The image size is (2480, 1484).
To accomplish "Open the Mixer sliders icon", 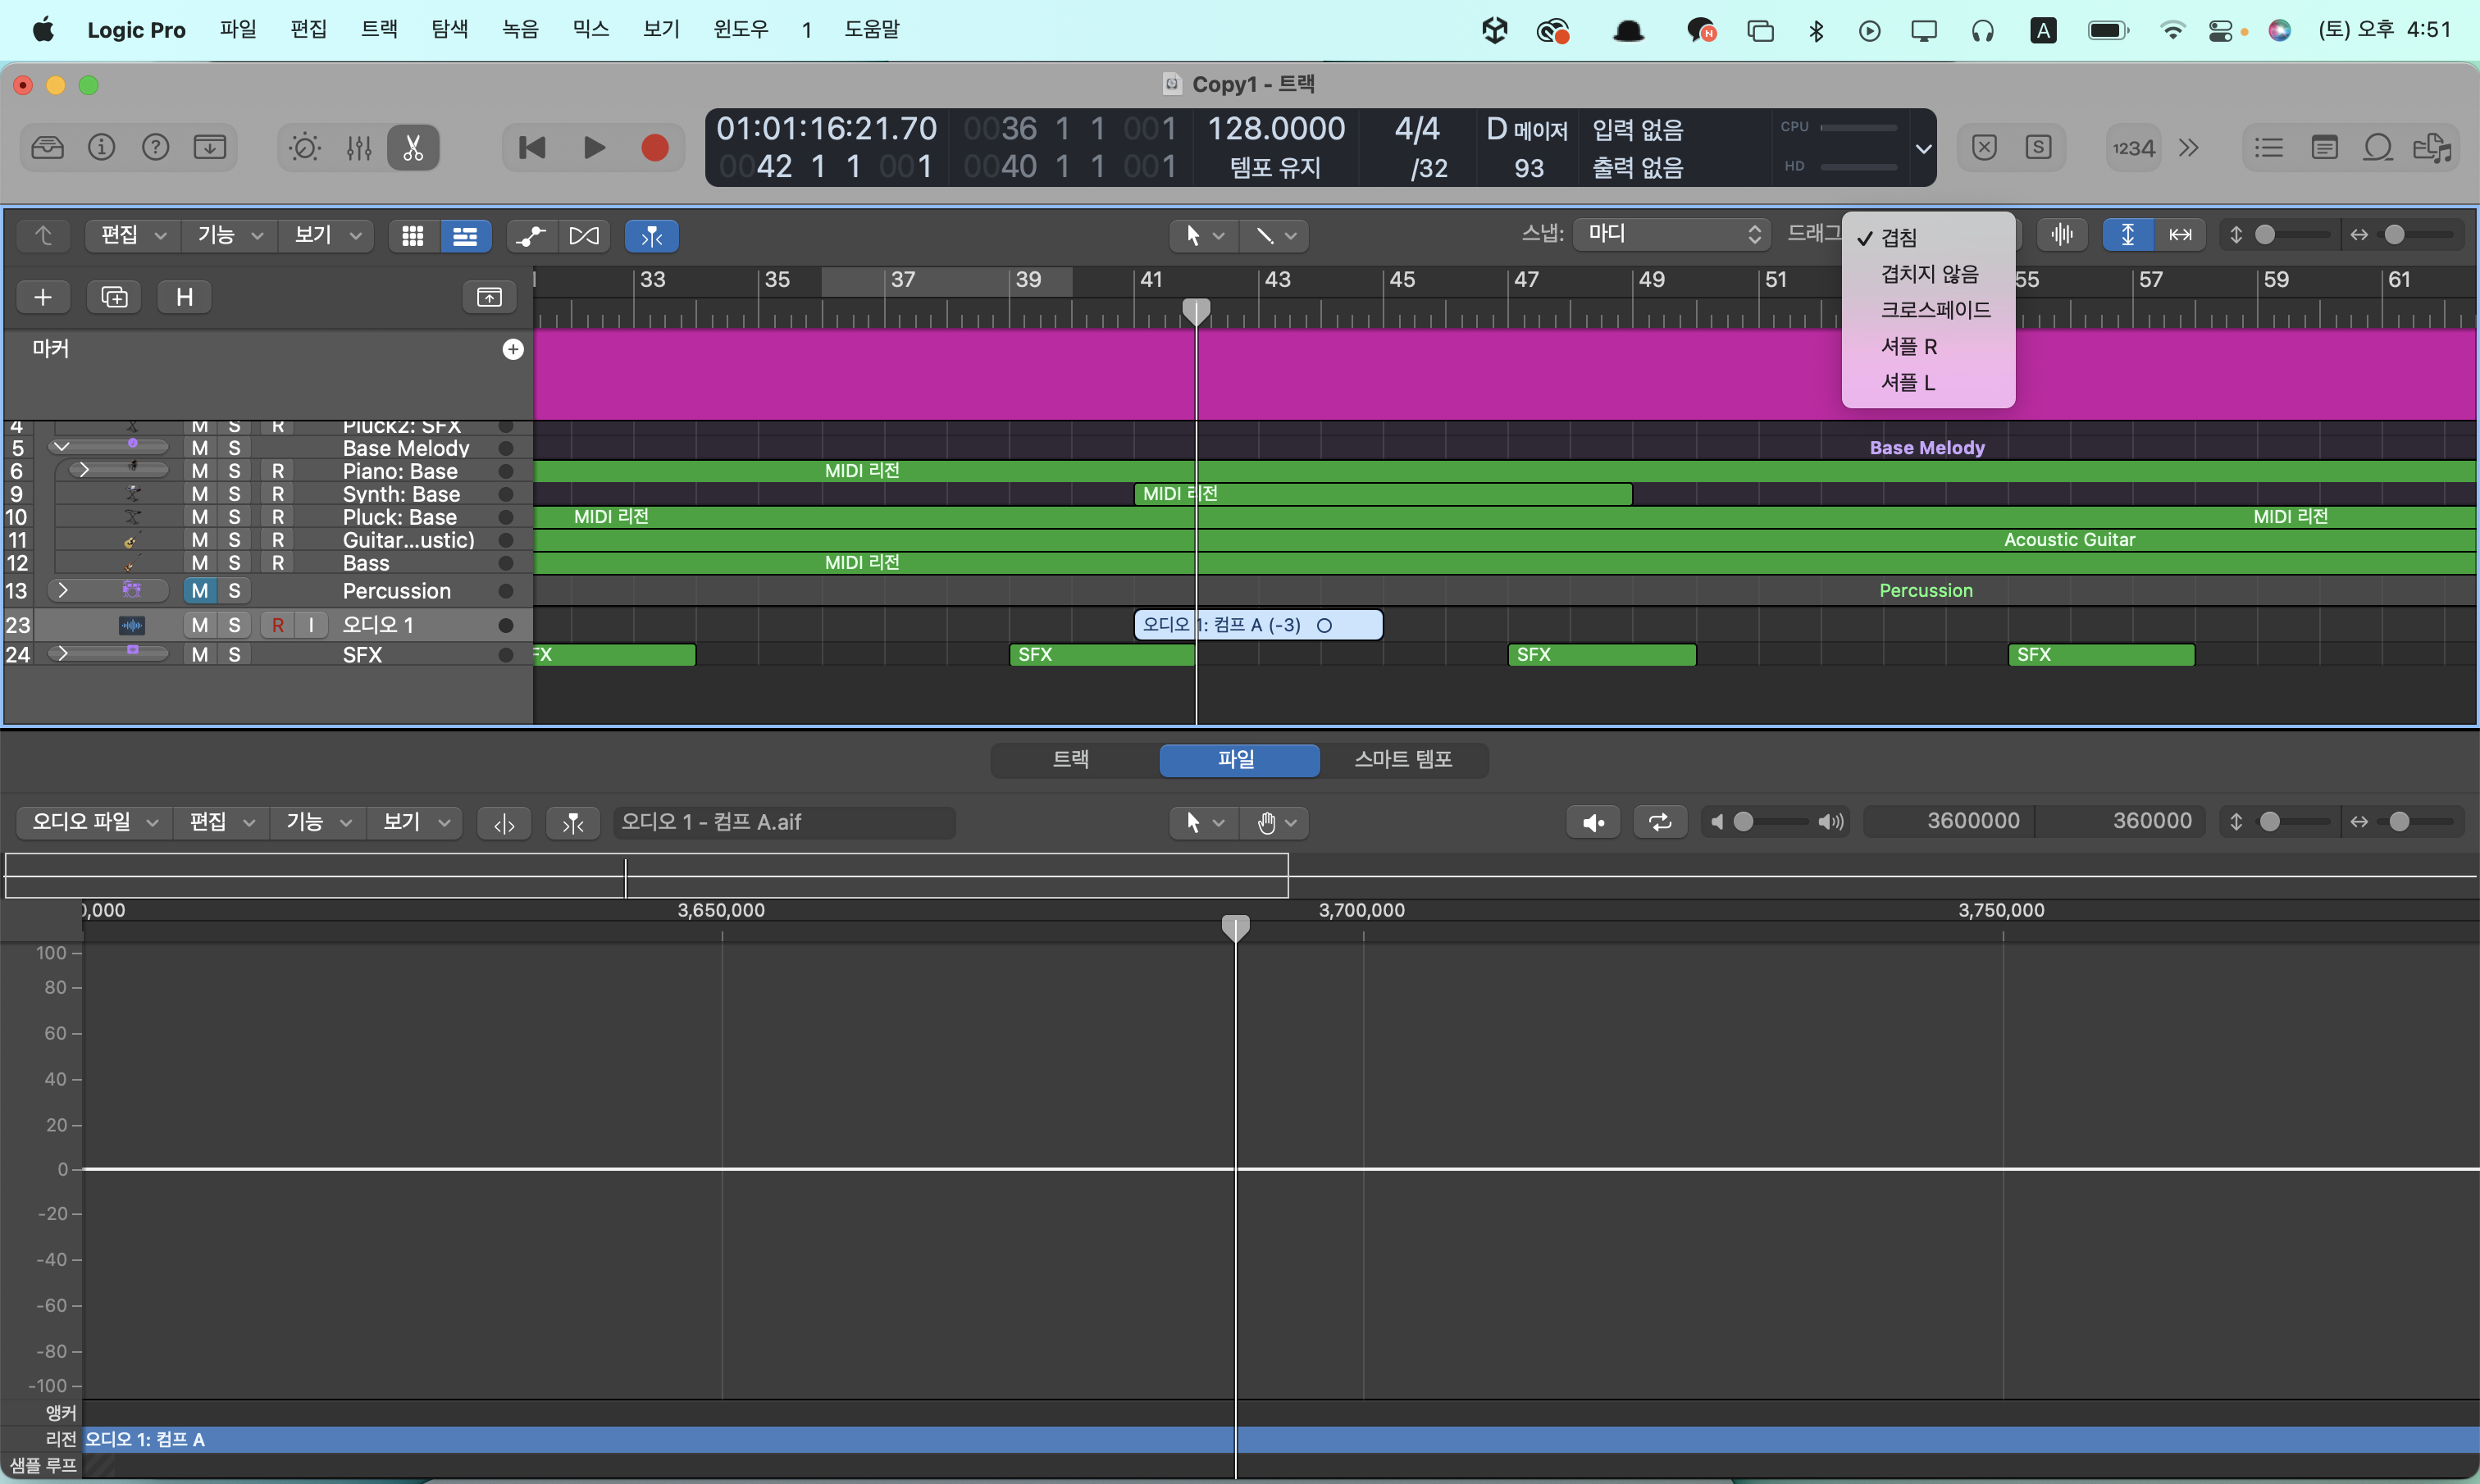I will (359, 148).
